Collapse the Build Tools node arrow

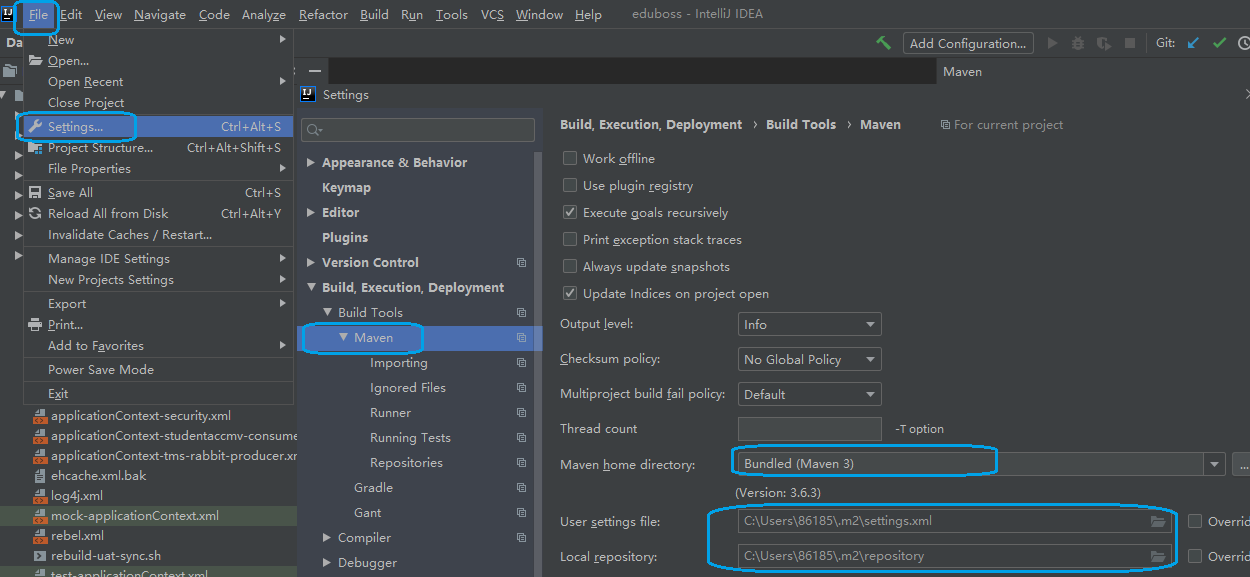pos(327,313)
